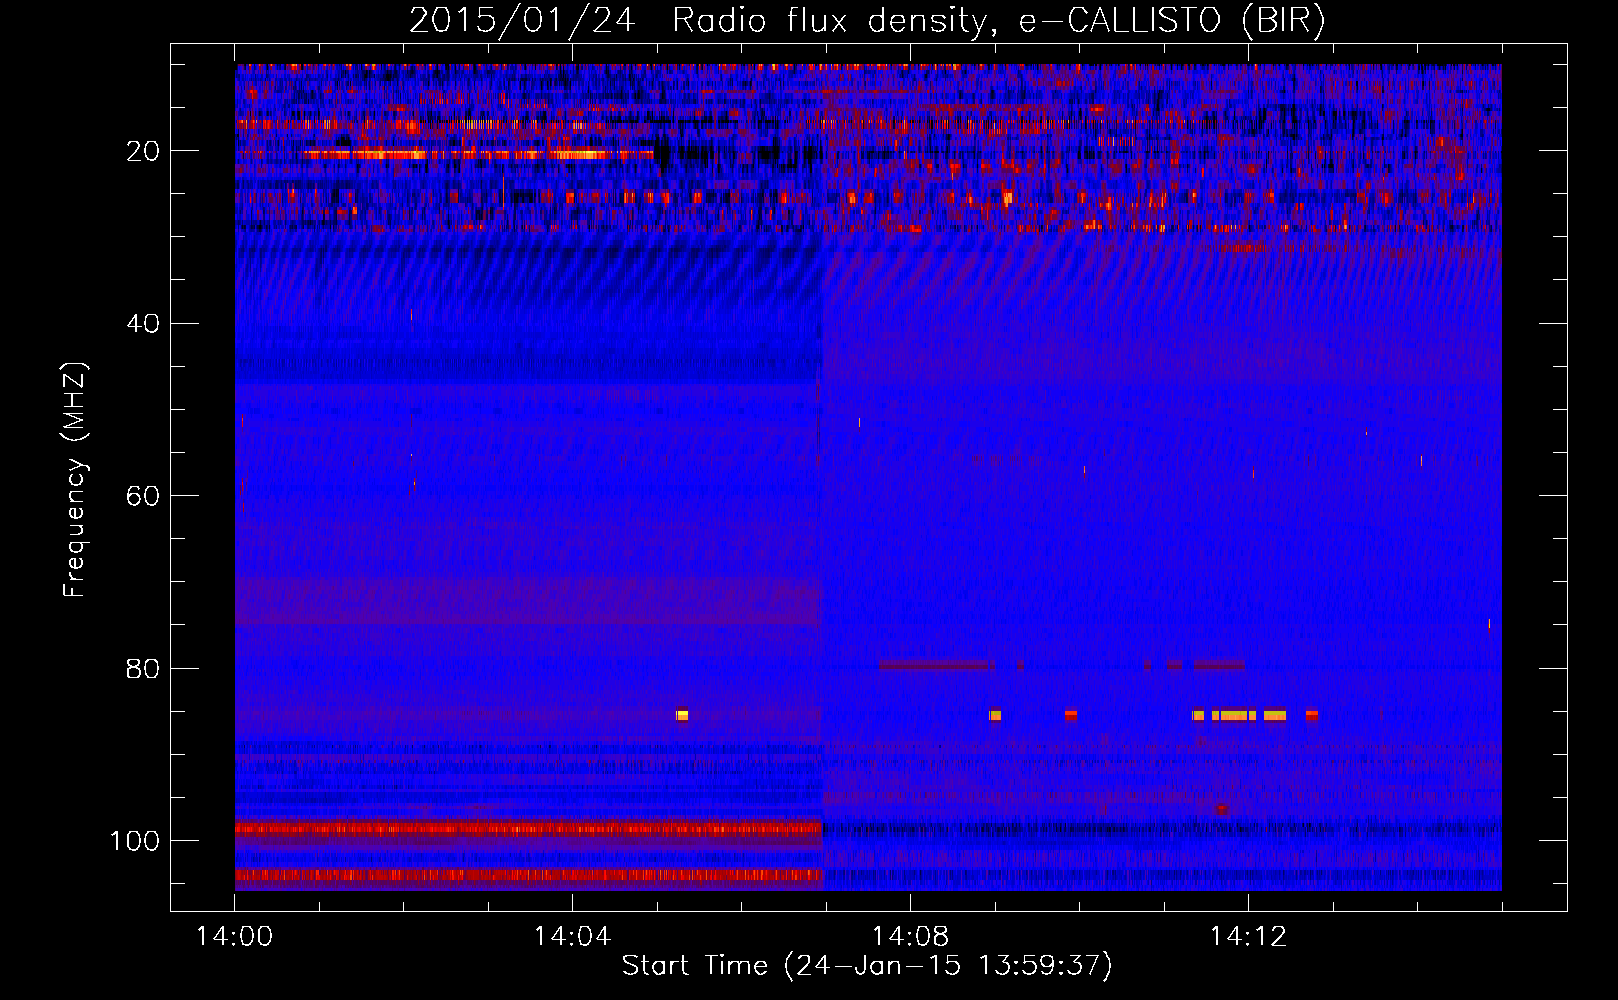Click the '20' frequency tick label
The height and width of the screenshot is (1000, 1618).
tap(144, 151)
